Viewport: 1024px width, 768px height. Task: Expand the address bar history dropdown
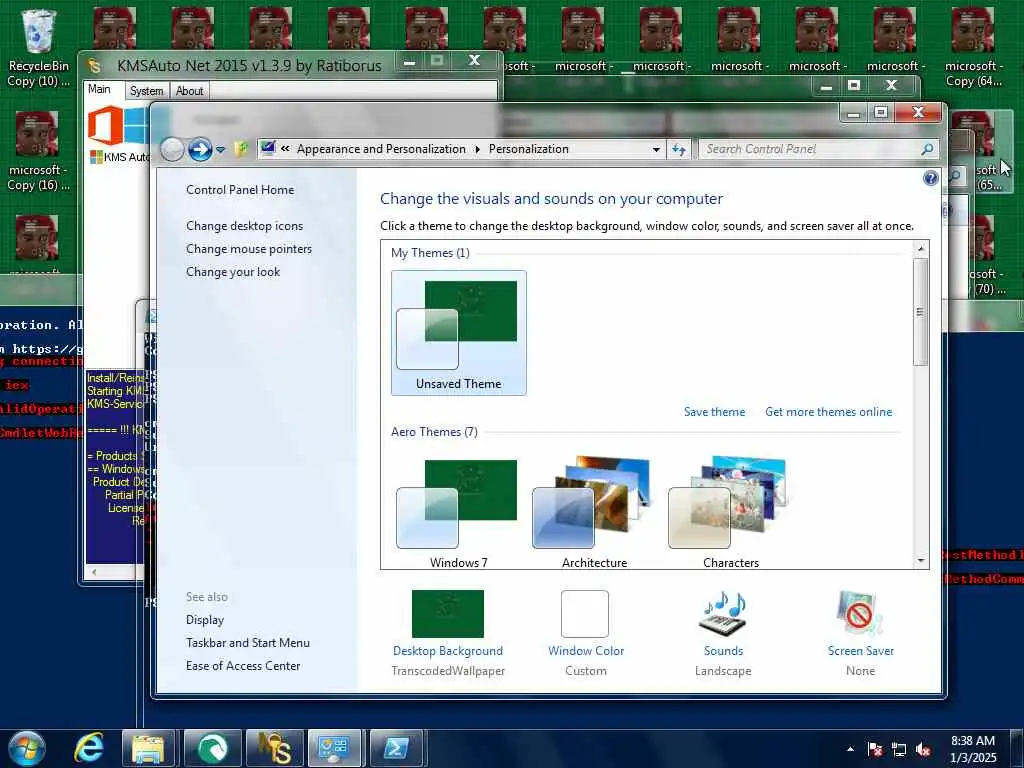[656, 150]
